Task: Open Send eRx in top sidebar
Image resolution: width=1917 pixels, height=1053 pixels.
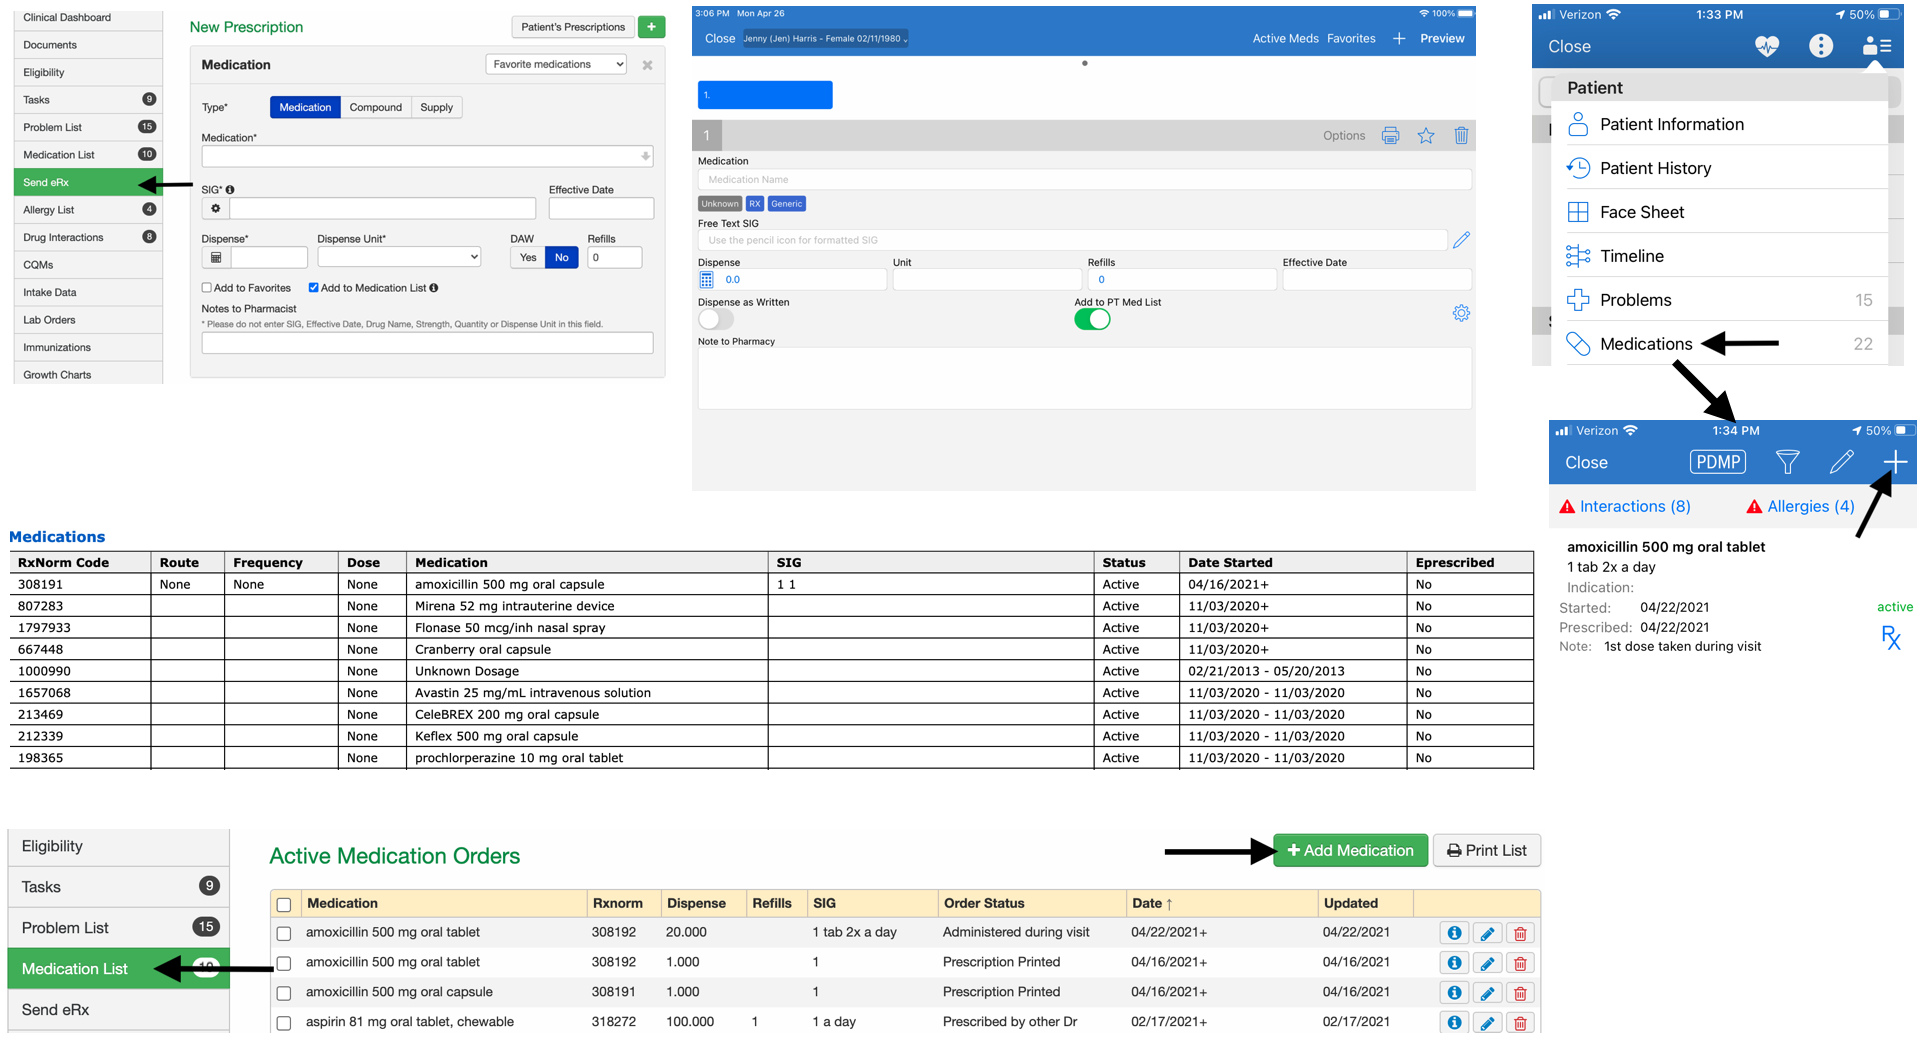Action: coord(88,183)
